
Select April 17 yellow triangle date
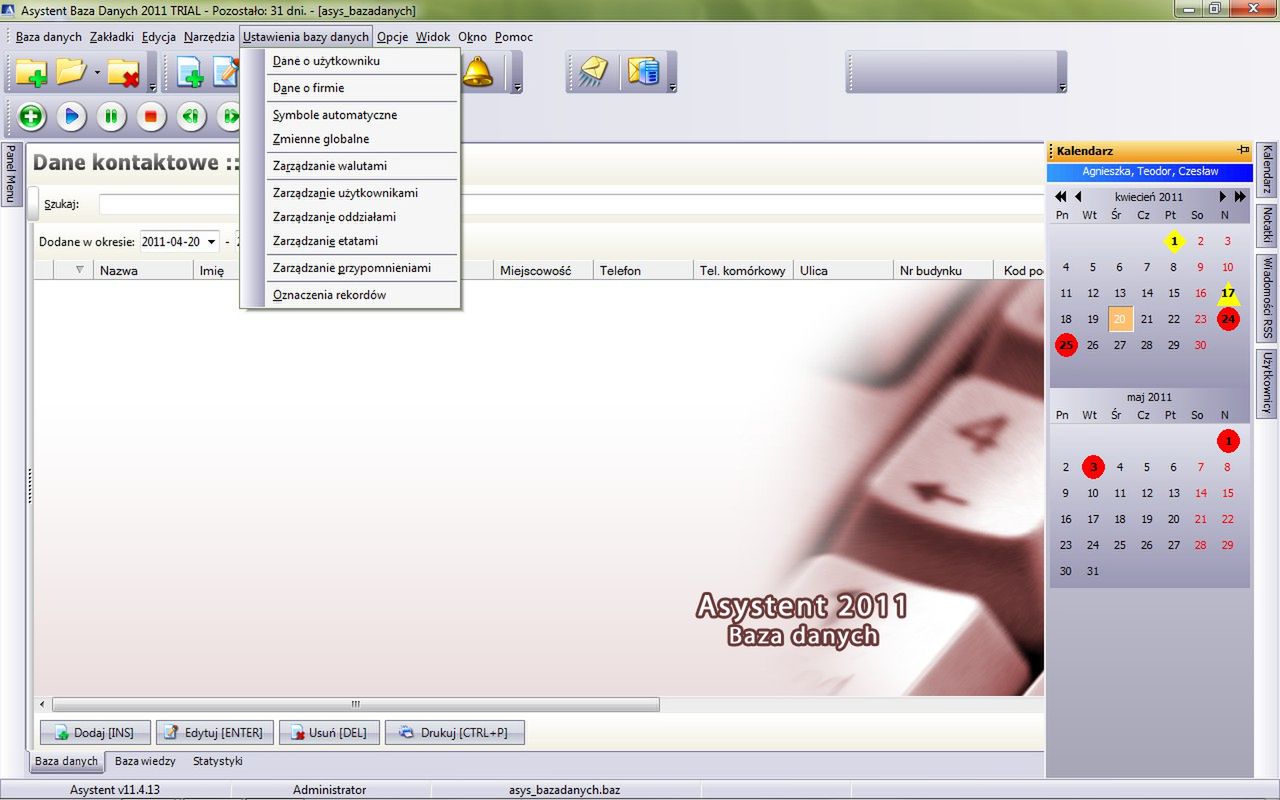(1228, 293)
